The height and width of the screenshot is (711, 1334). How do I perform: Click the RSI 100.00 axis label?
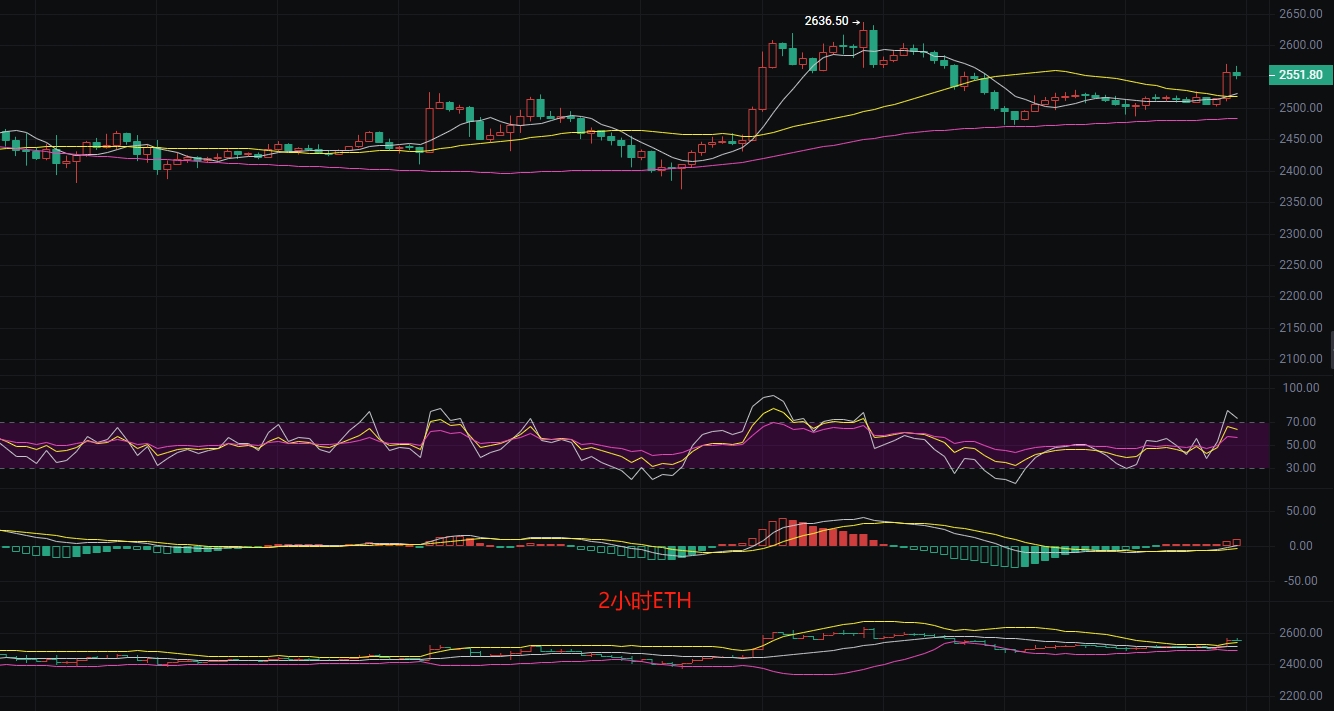[1300, 388]
